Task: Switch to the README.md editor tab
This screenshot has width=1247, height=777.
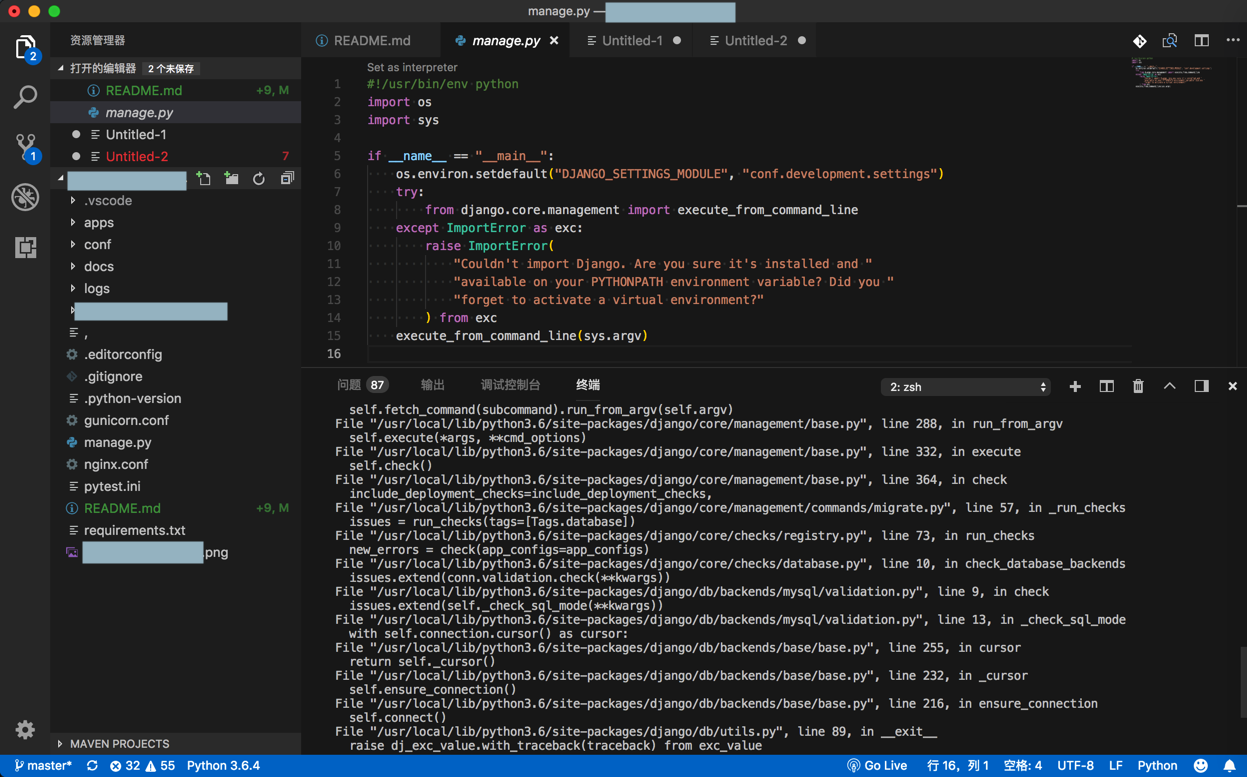Action: click(x=371, y=41)
